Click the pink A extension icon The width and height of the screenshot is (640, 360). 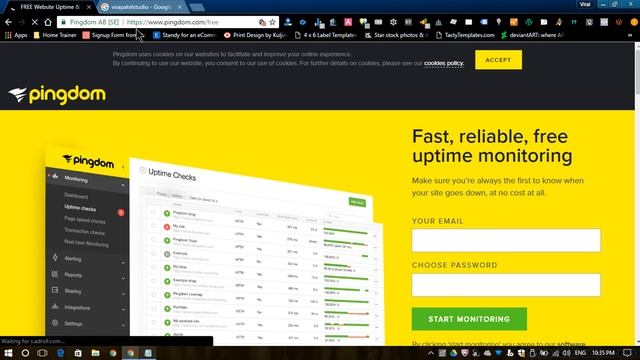coord(348,22)
